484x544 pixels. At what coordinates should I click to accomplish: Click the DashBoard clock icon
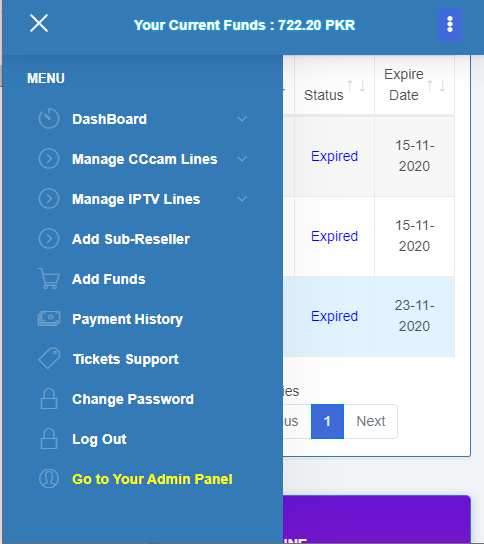coord(49,119)
